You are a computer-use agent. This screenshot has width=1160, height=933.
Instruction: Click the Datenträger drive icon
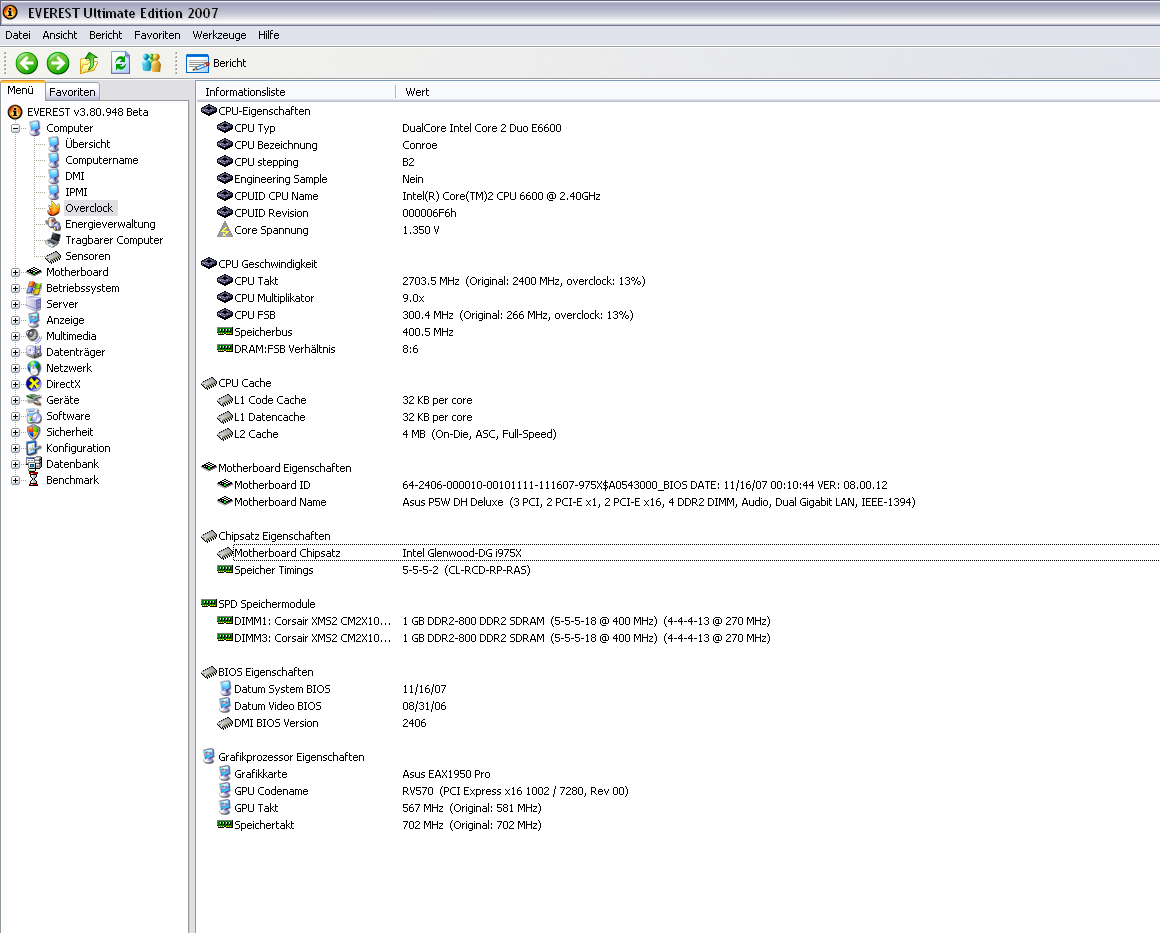point(33,352)
